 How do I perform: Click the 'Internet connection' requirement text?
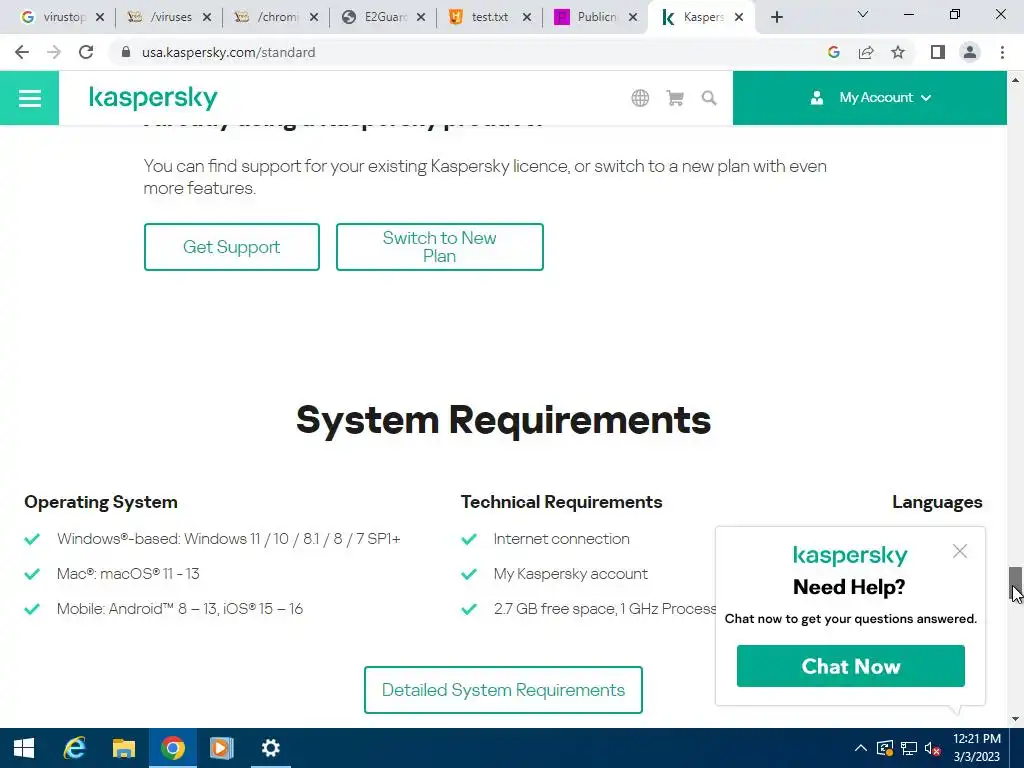(x=562, y=539)
